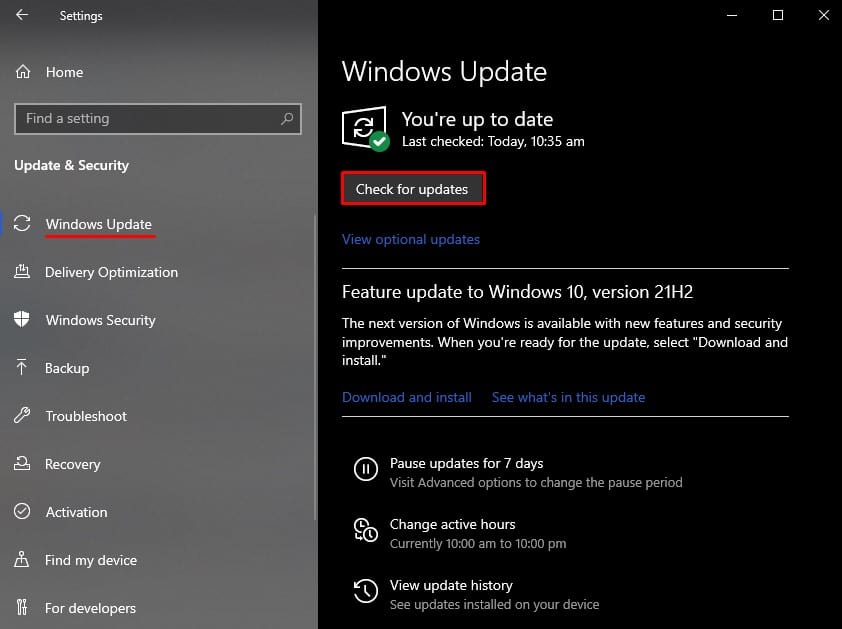Click the Settings window title text

pyautogui.click(x=81, y=16)
